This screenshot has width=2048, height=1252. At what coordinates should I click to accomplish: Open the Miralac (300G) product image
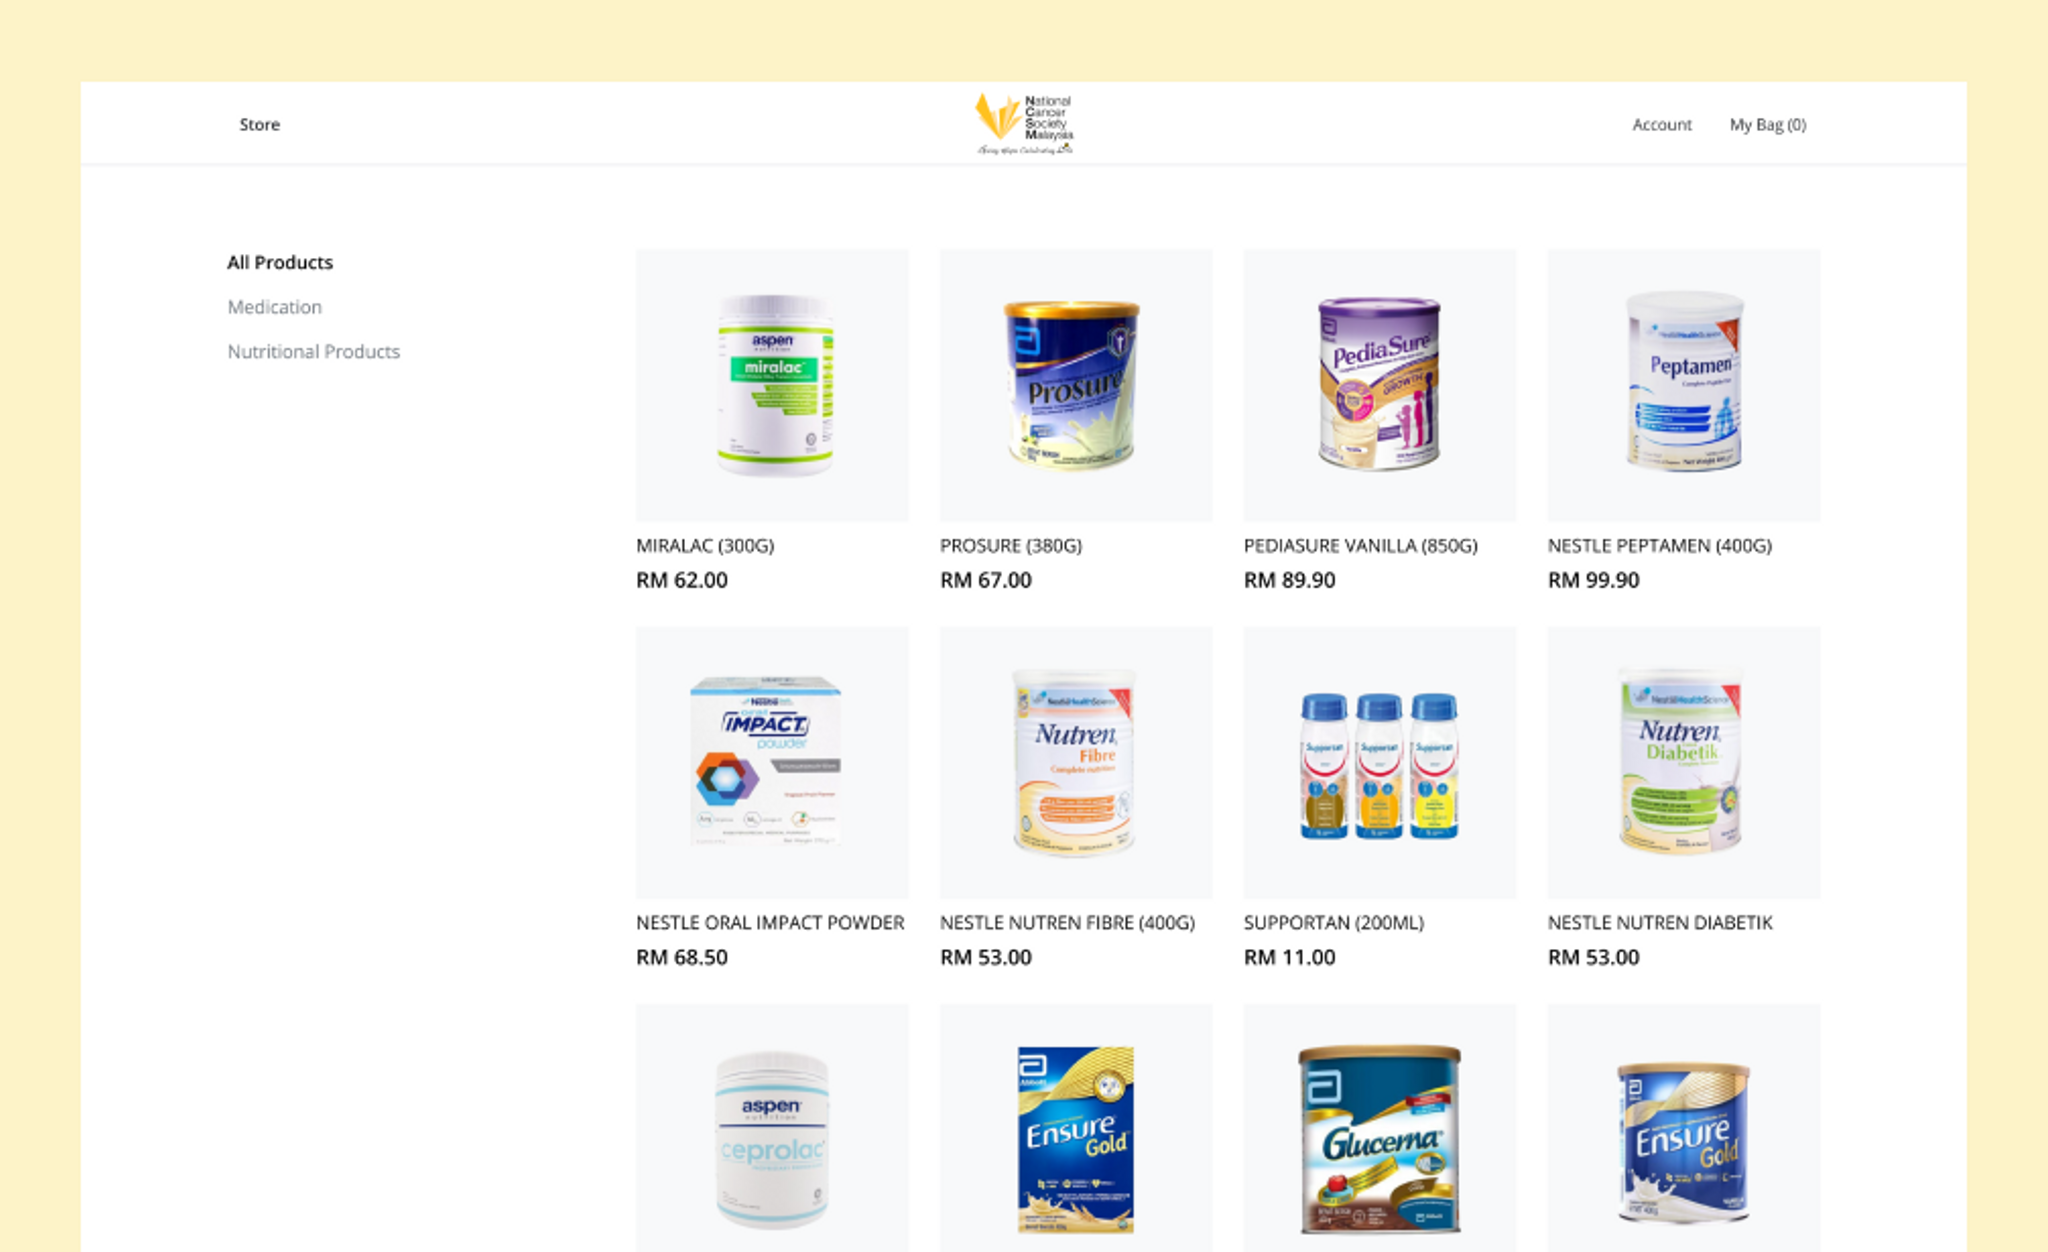(772, 385)
